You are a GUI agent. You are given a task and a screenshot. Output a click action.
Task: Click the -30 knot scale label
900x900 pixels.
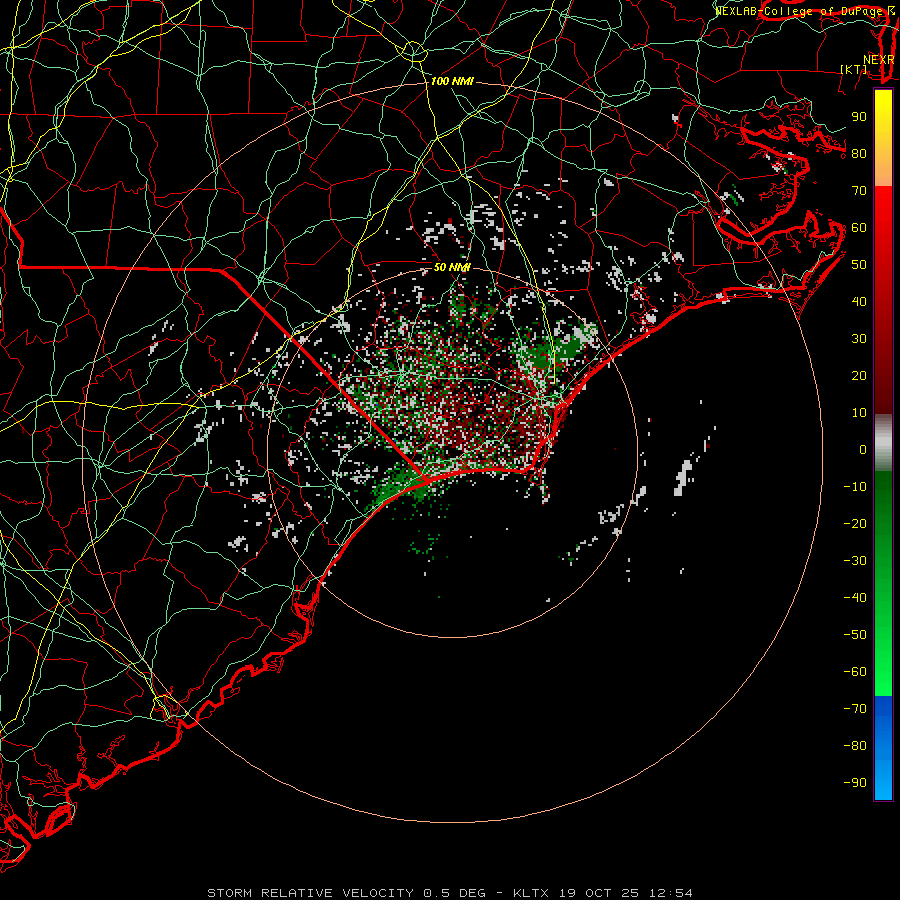tap(855, 561)
